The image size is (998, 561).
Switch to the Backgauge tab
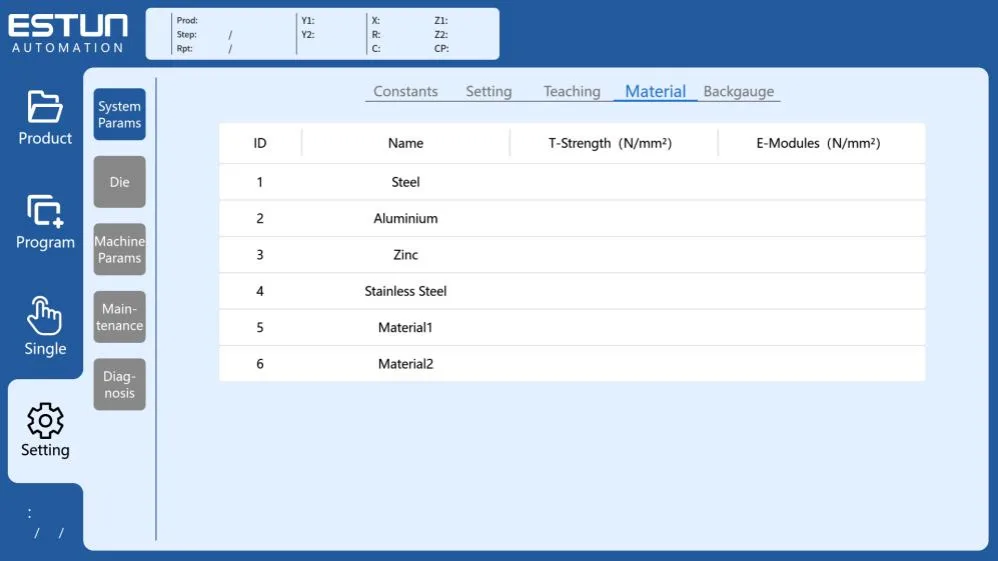[x=738, y=91]
